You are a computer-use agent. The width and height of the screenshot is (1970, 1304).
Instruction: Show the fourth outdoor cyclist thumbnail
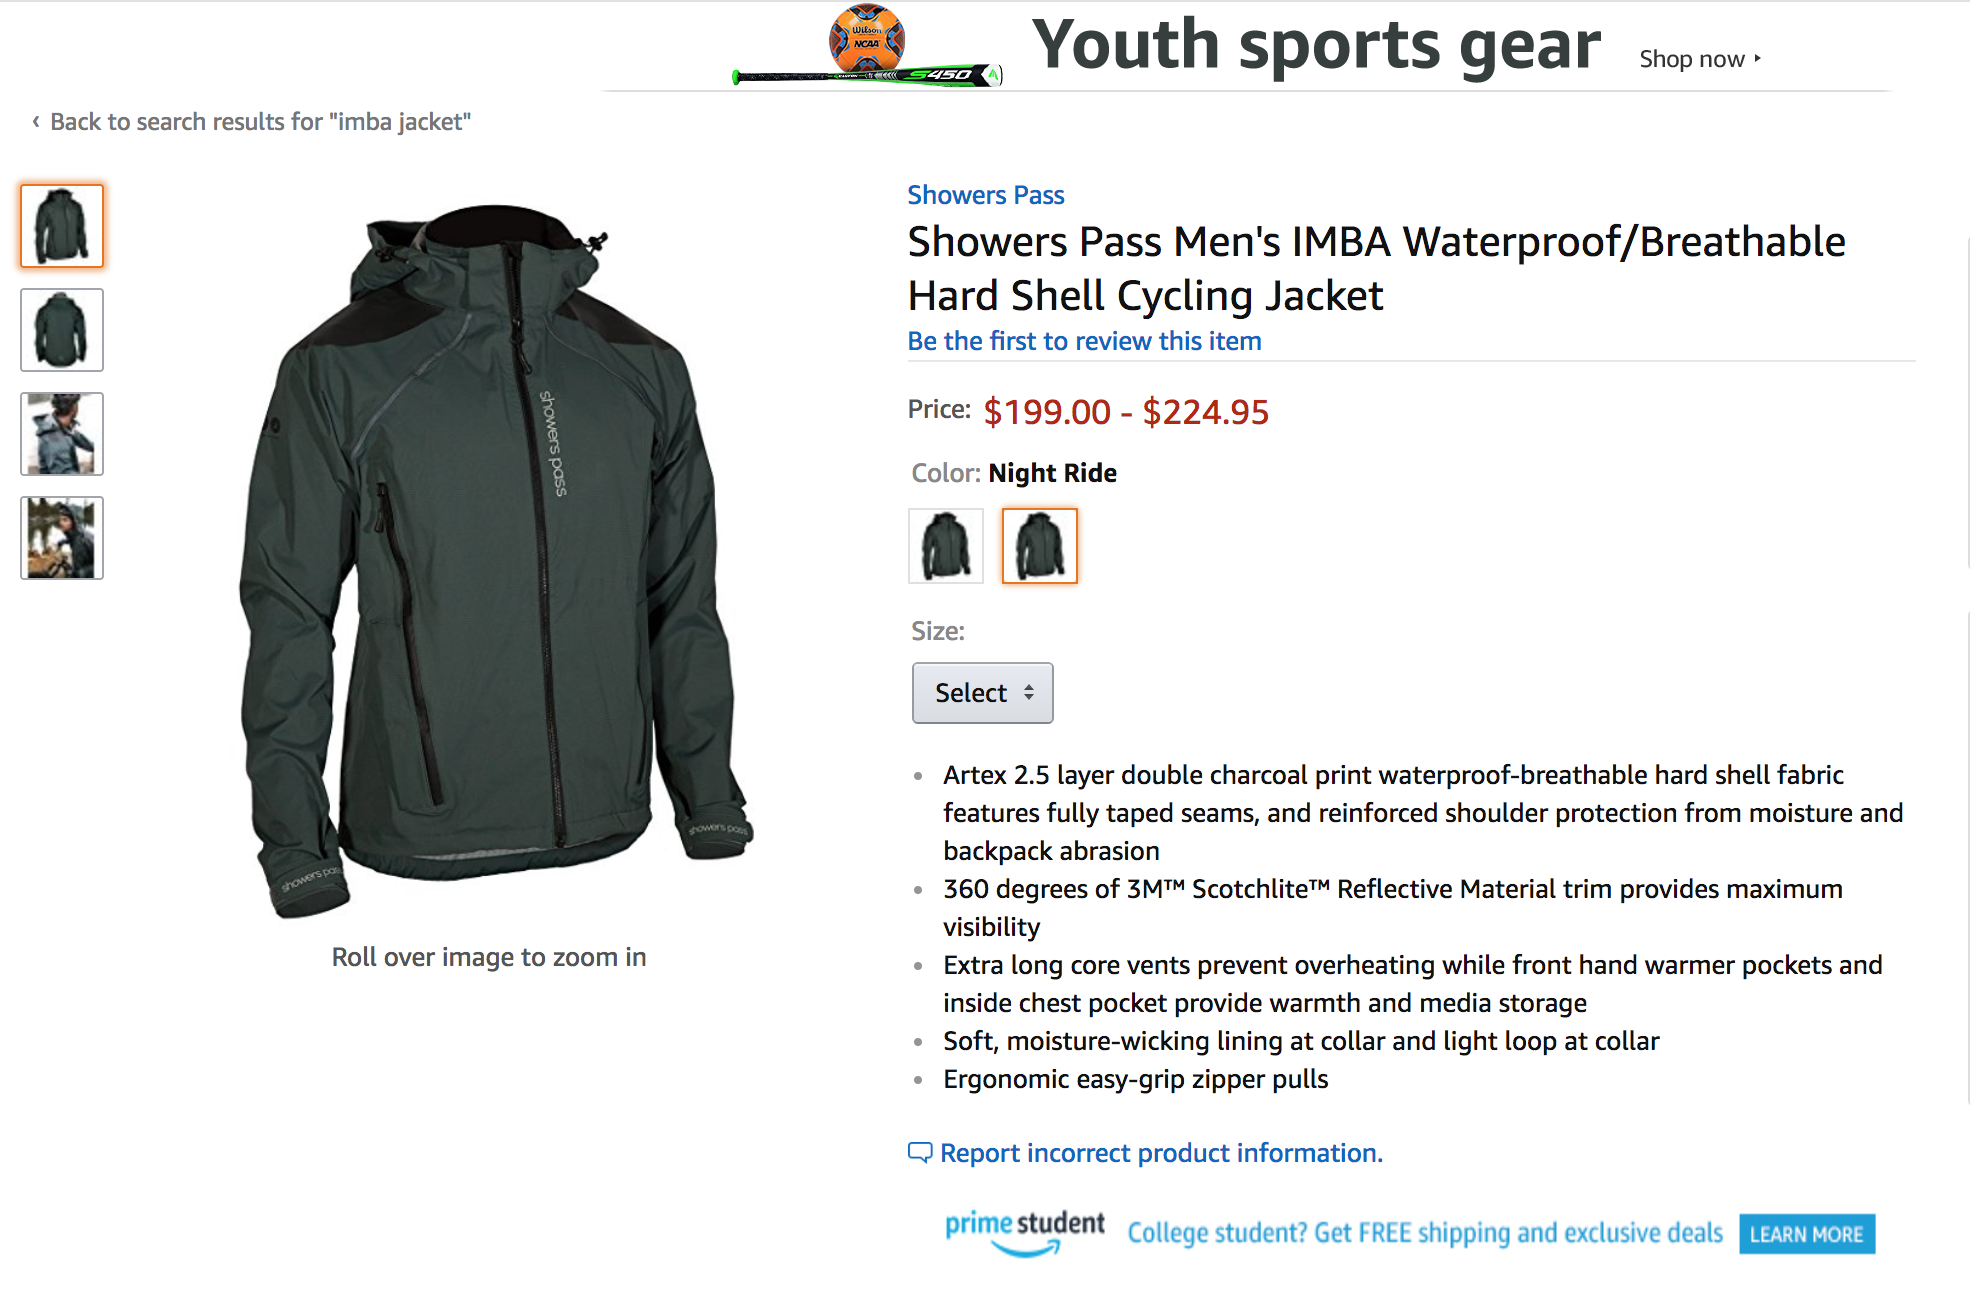[62, 538]
